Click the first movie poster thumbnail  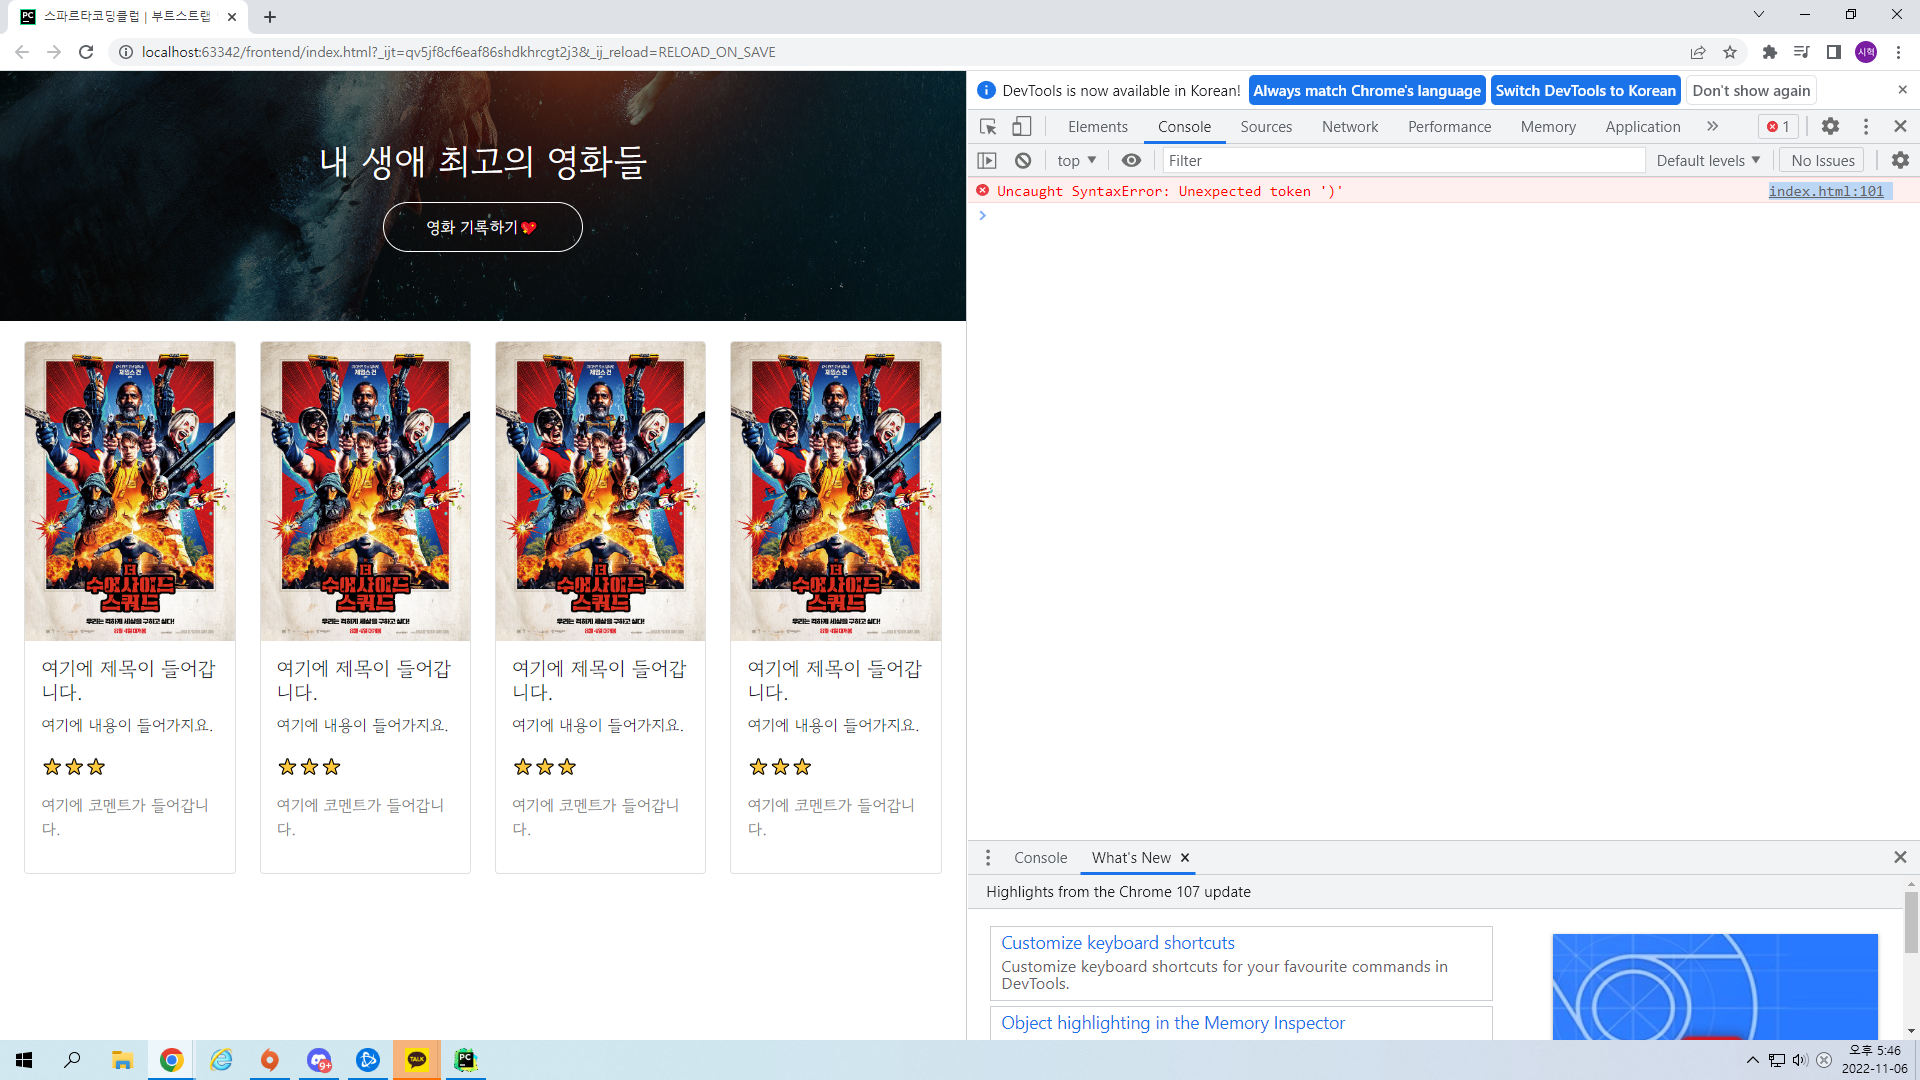click(x=130, y=491)
